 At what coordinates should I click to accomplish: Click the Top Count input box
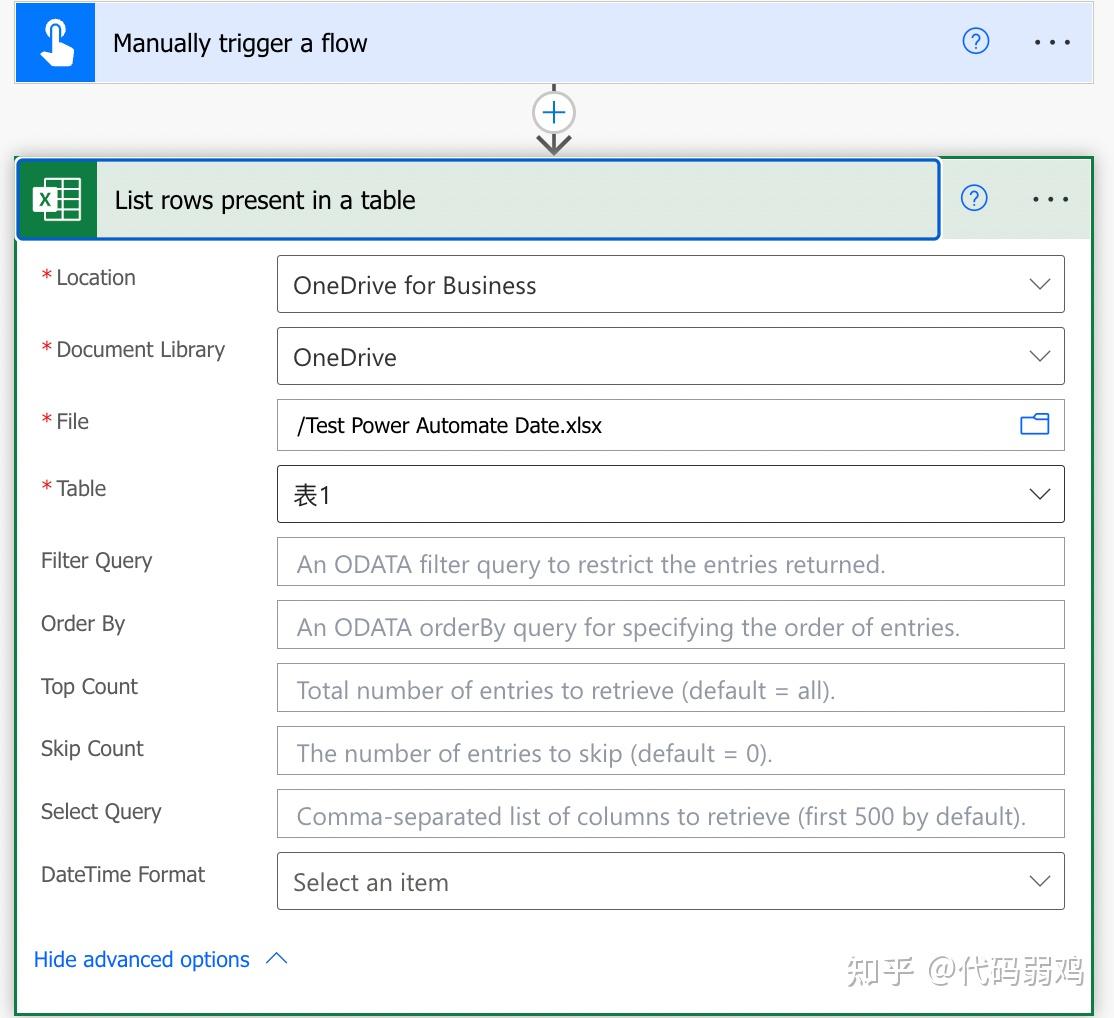[x=670, y=688]
